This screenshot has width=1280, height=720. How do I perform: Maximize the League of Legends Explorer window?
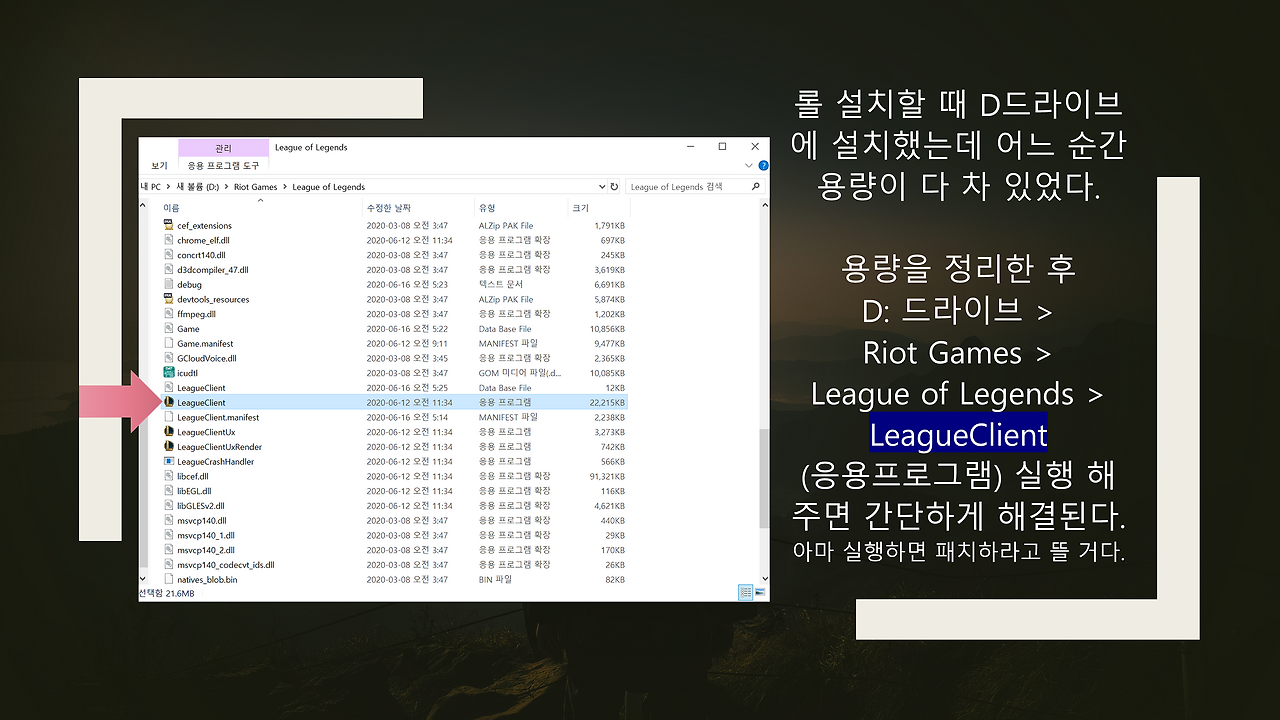(722, 147)
